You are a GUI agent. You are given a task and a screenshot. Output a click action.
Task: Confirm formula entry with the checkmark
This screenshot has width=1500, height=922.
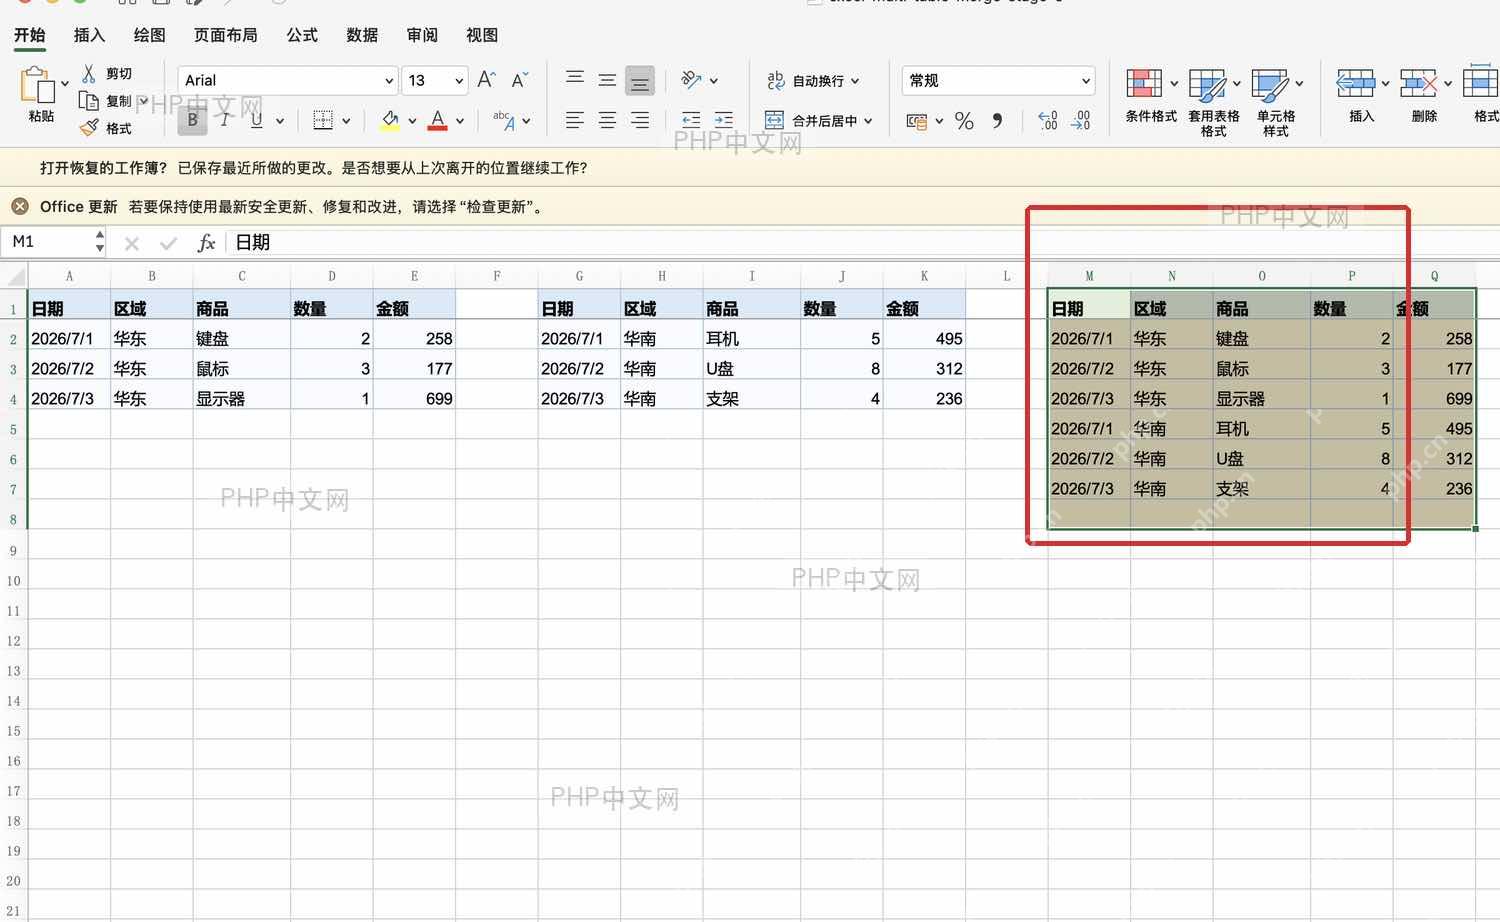click(x=168, y=243)
